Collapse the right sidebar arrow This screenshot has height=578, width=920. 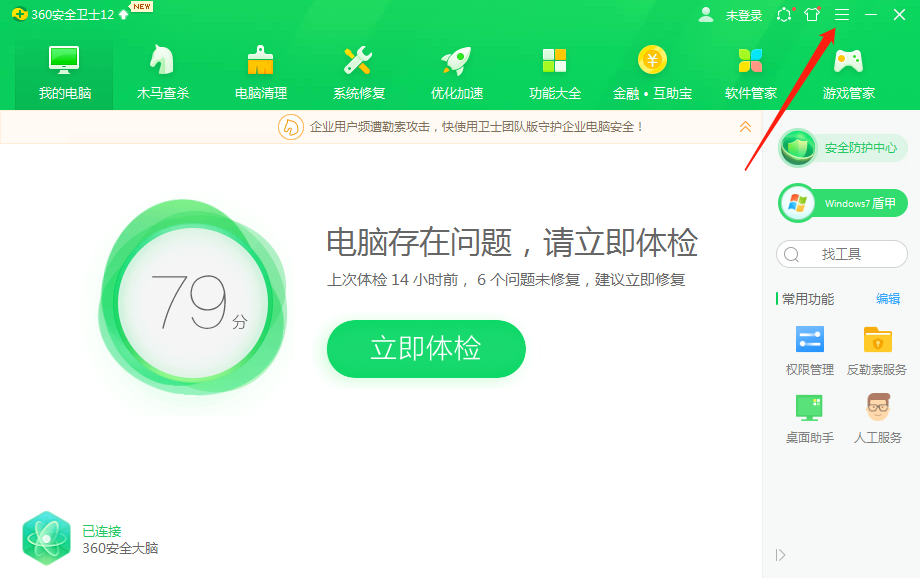coord(780,555)
